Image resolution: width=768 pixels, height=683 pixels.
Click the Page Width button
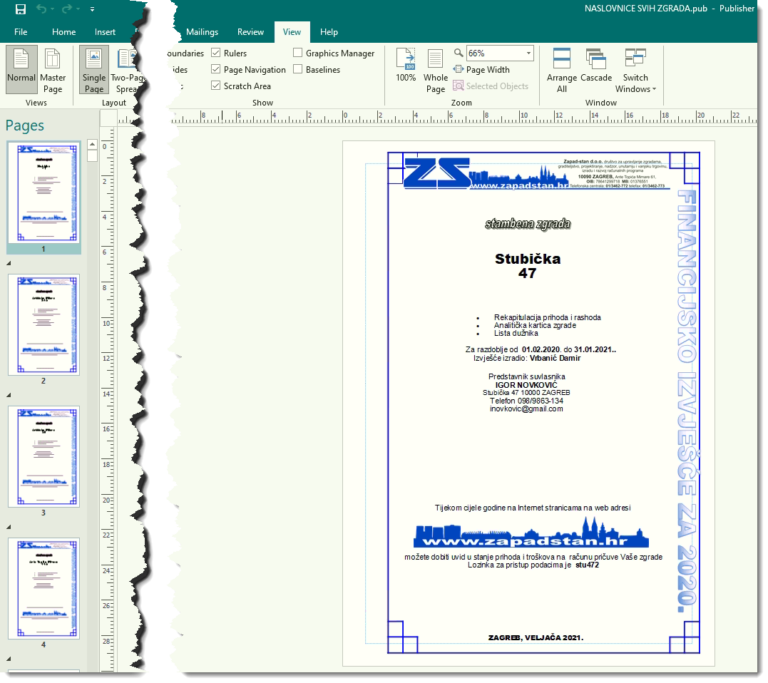[x=481, y=70]
